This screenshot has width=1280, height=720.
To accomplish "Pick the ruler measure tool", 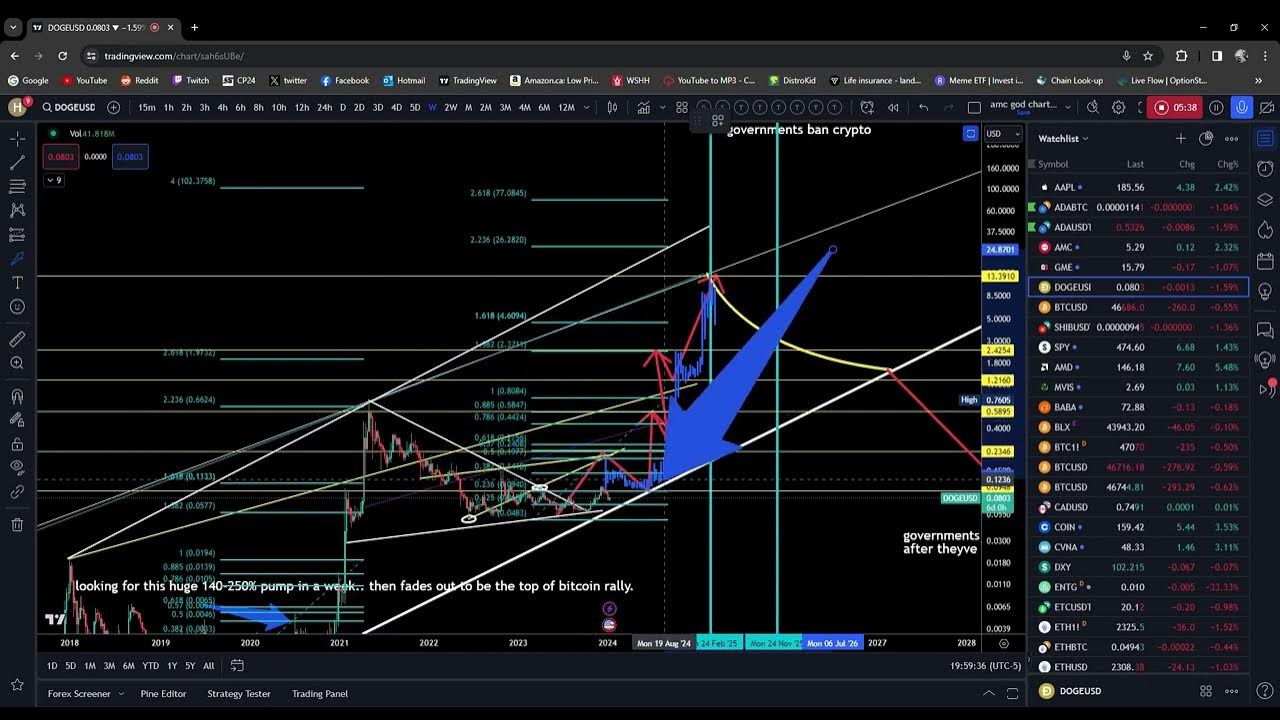I will [17, 339].
